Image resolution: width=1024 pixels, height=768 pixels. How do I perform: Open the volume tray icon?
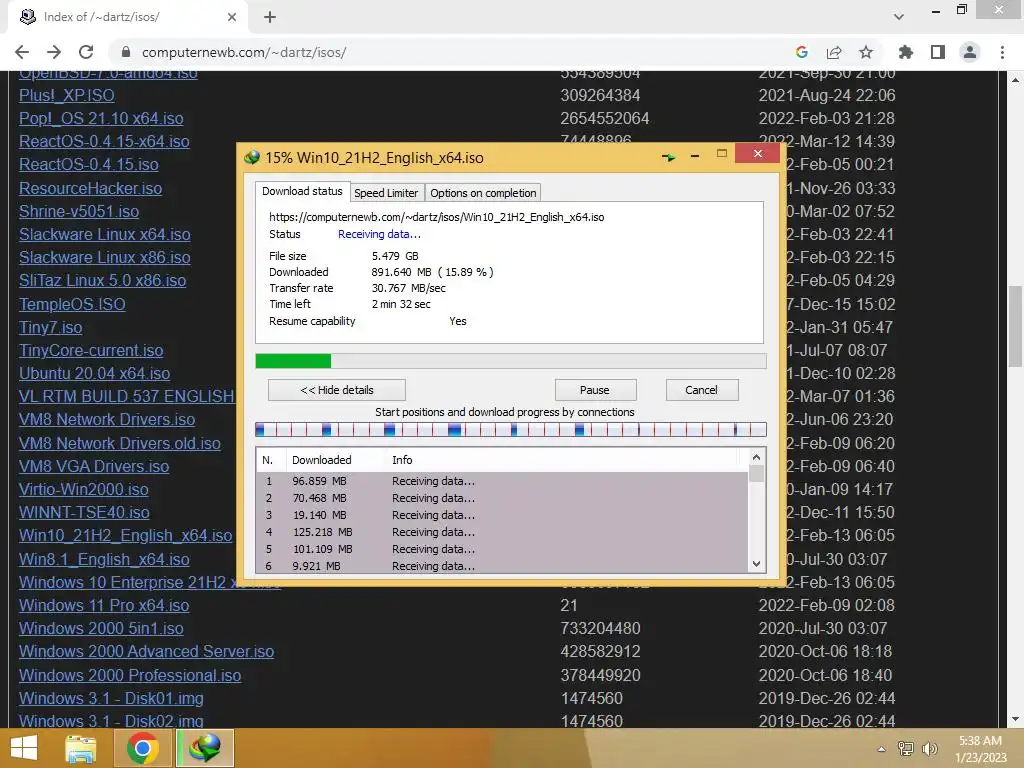click(929, 748)
